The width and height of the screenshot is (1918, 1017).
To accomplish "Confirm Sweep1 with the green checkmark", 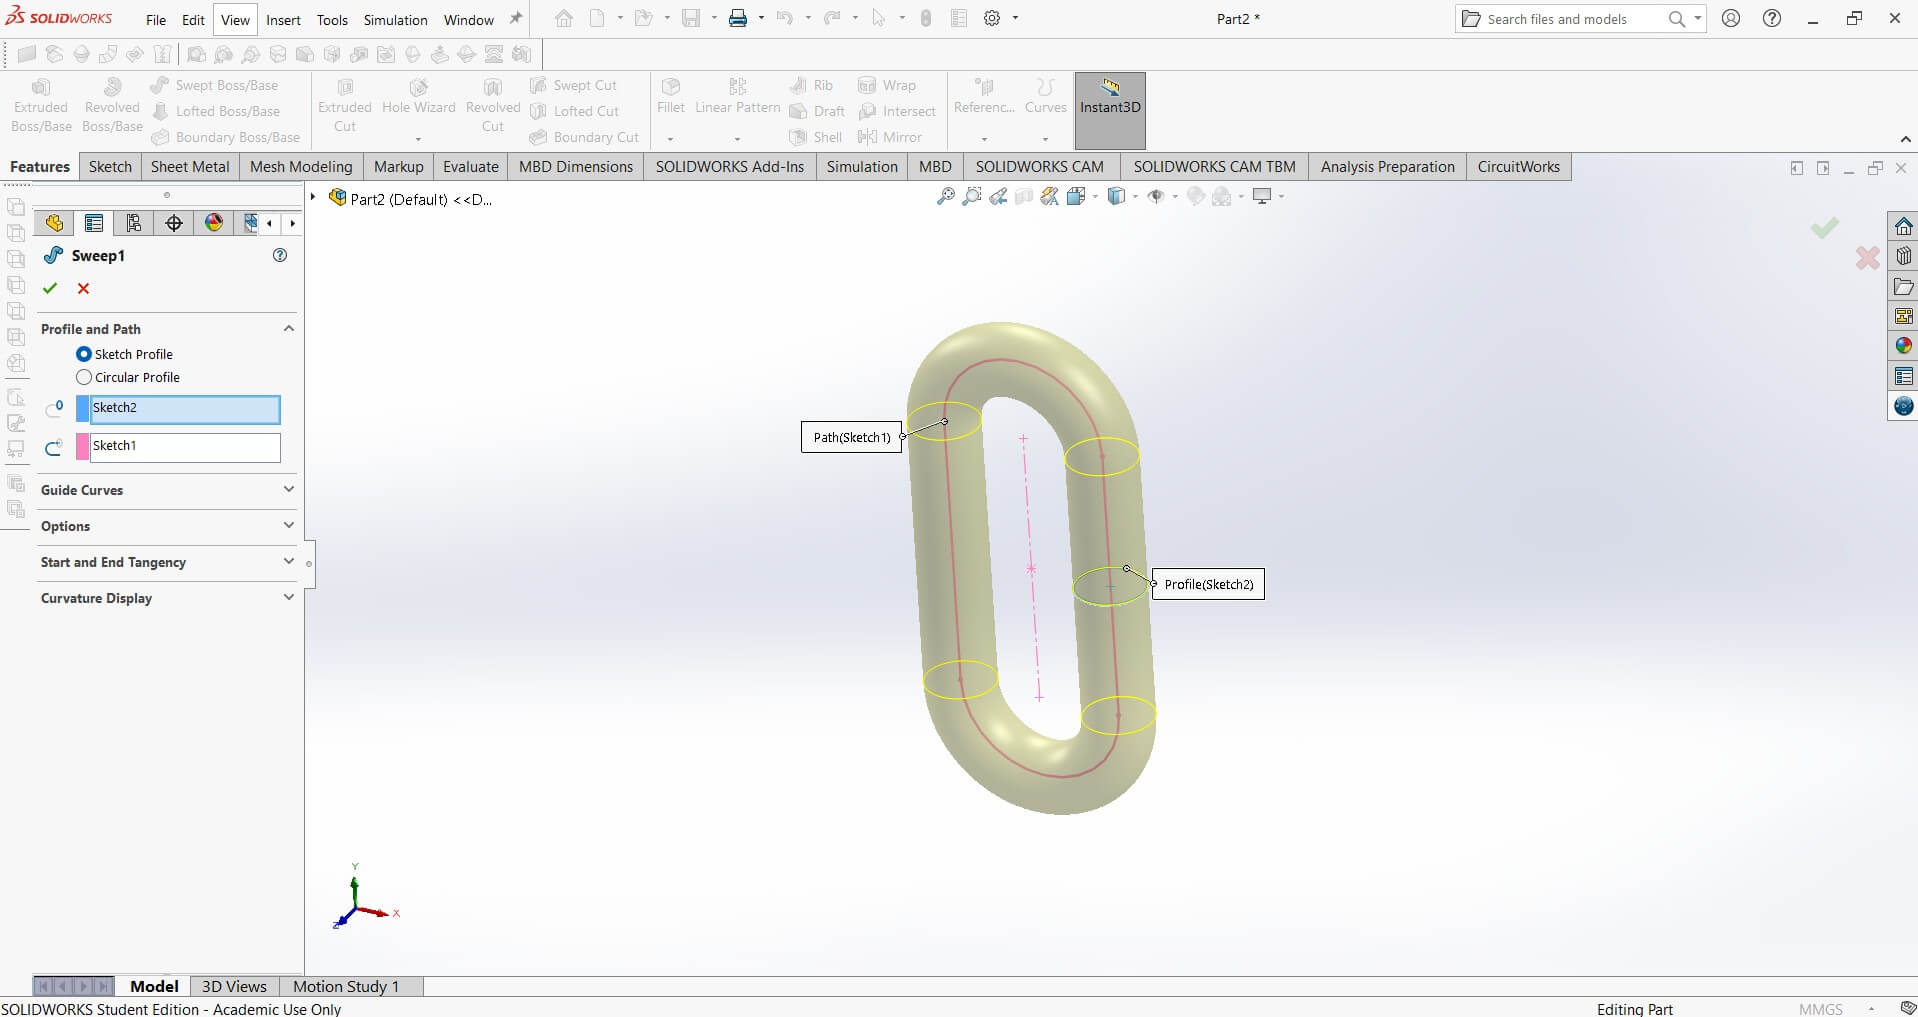I will 50,288.
